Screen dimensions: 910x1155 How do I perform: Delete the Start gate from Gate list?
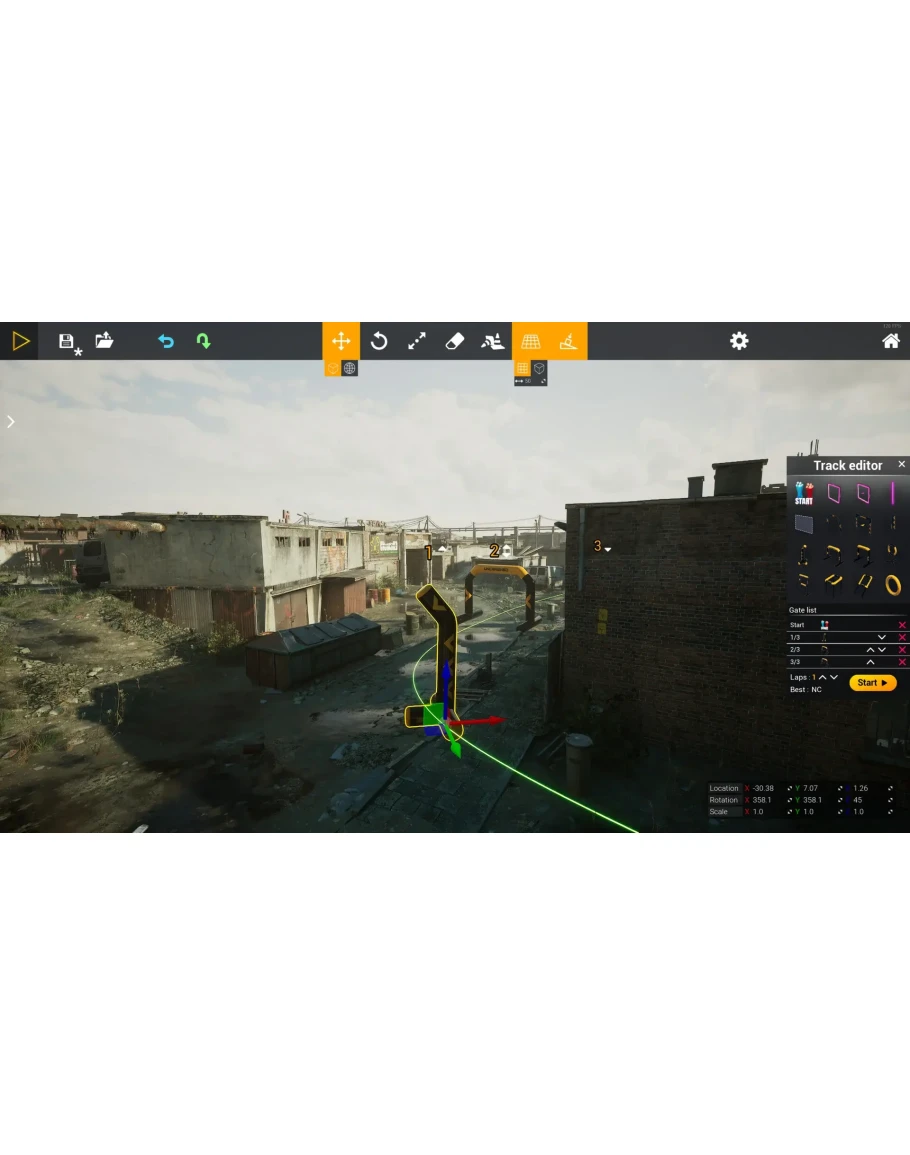click(902, 625)
